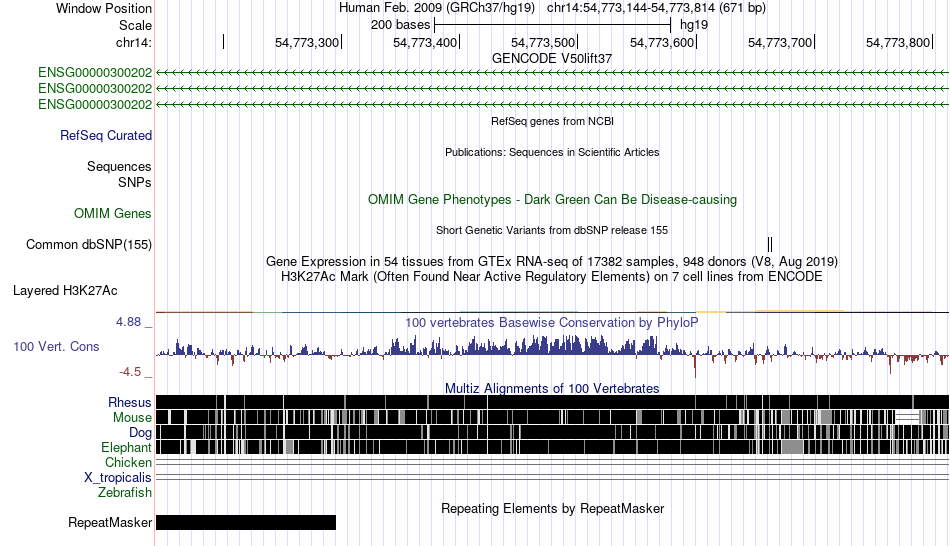950x546 pixels.
Task: Click the hg19 label beside the scale bar
Action: [x=694, y=25]
